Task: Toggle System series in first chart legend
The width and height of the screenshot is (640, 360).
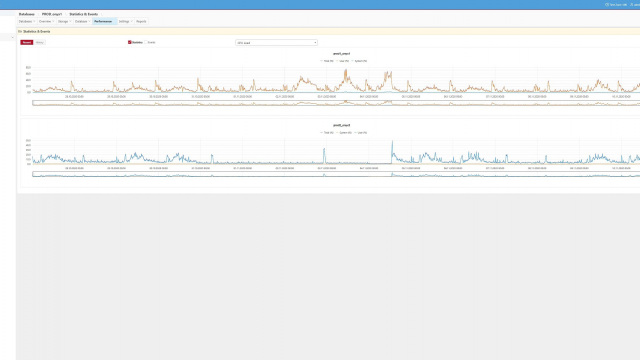Action: [360, 61]
